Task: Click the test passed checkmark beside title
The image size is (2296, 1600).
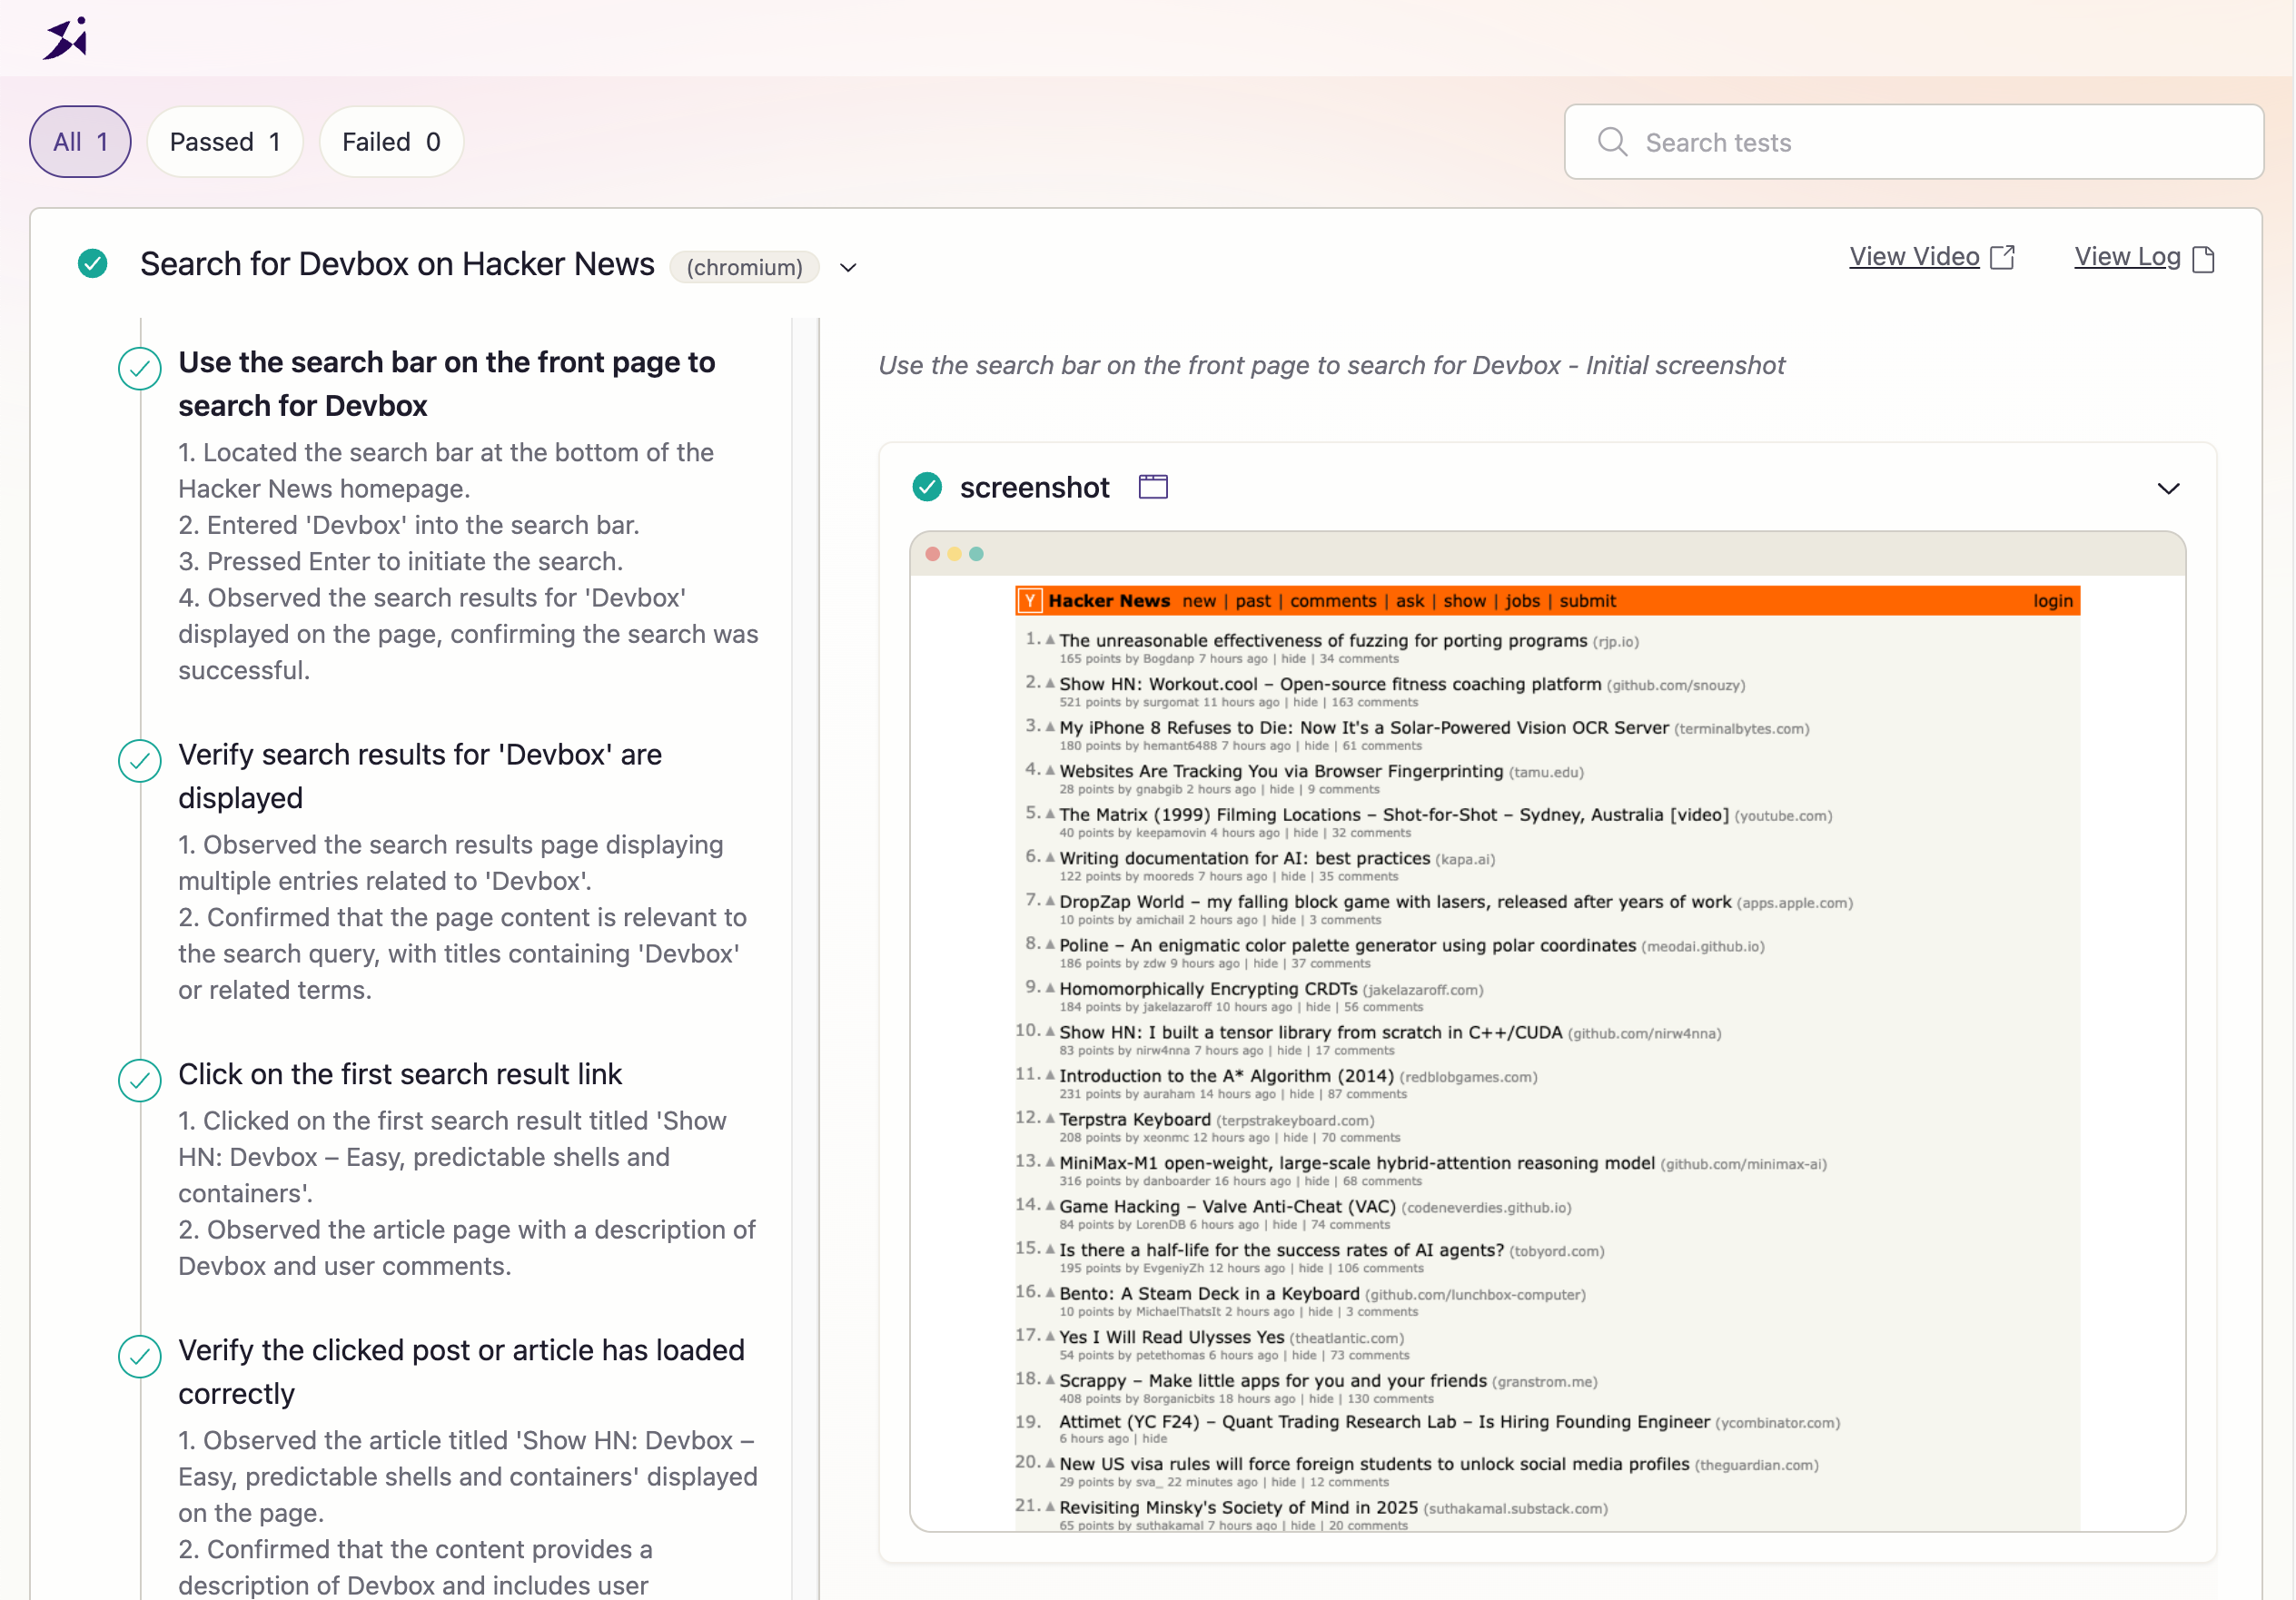Action: (x=93, y=264)
